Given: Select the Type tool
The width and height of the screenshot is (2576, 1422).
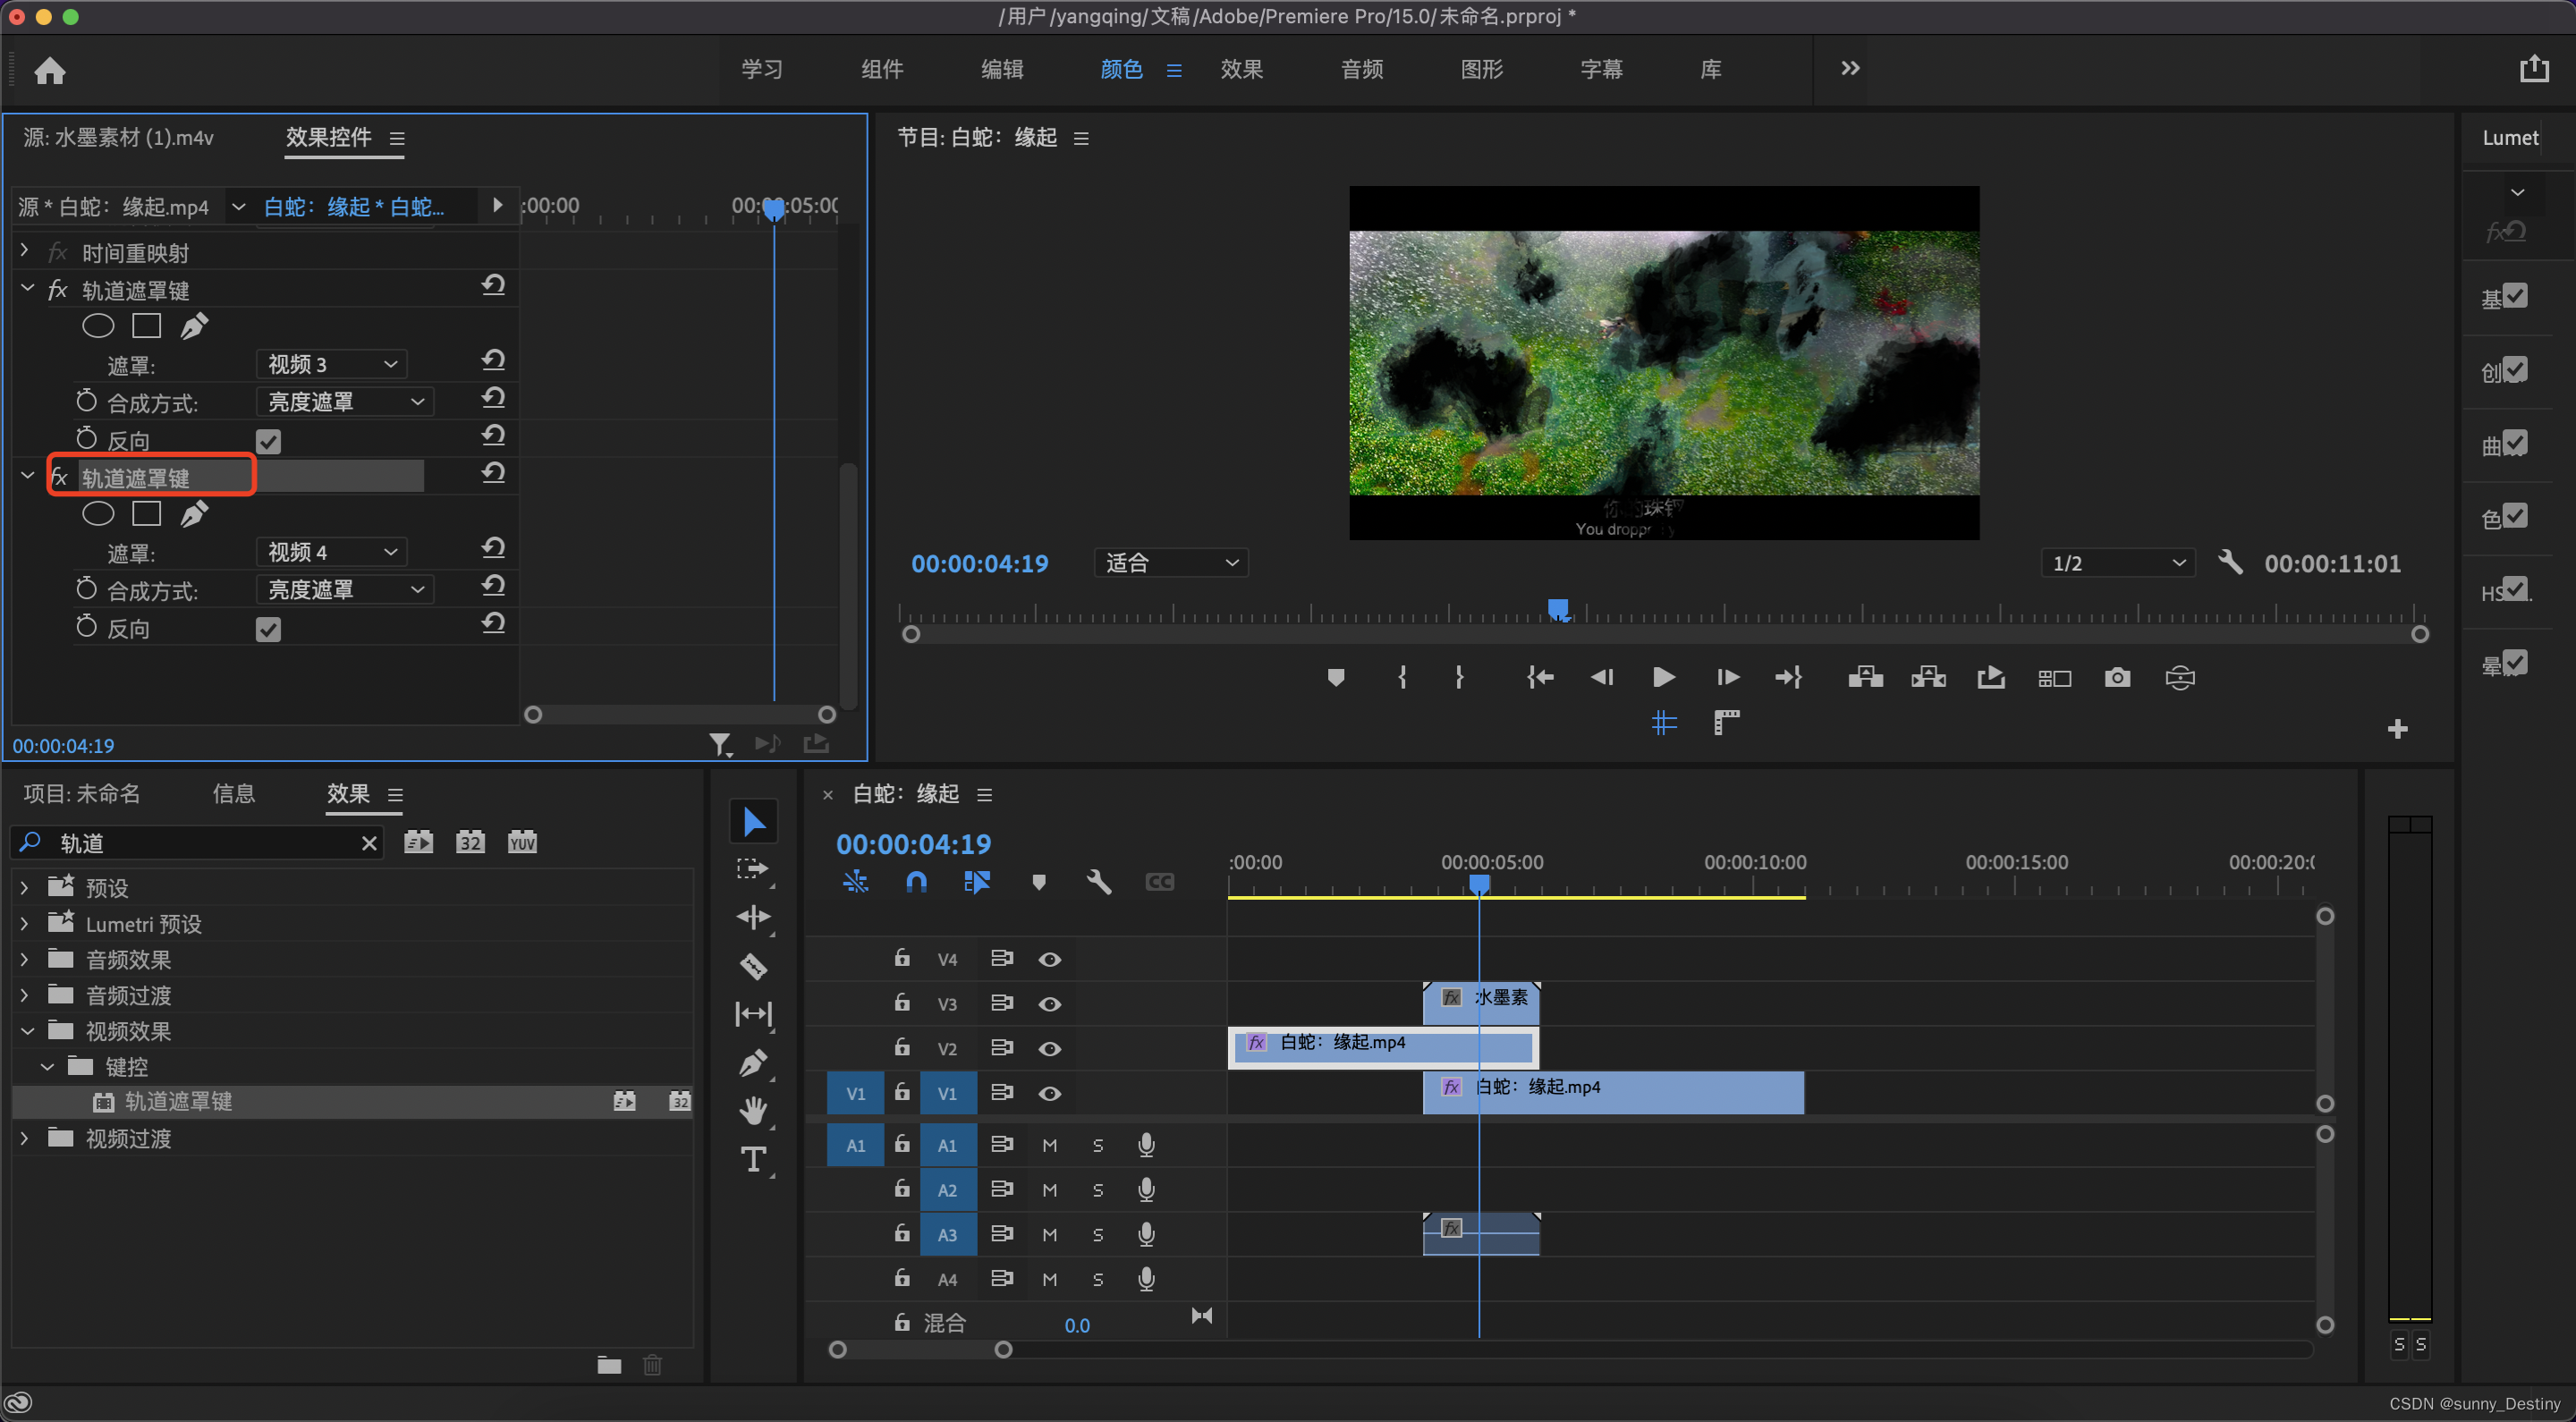Looking at the screenshot, I should (x=753, y=1160).
